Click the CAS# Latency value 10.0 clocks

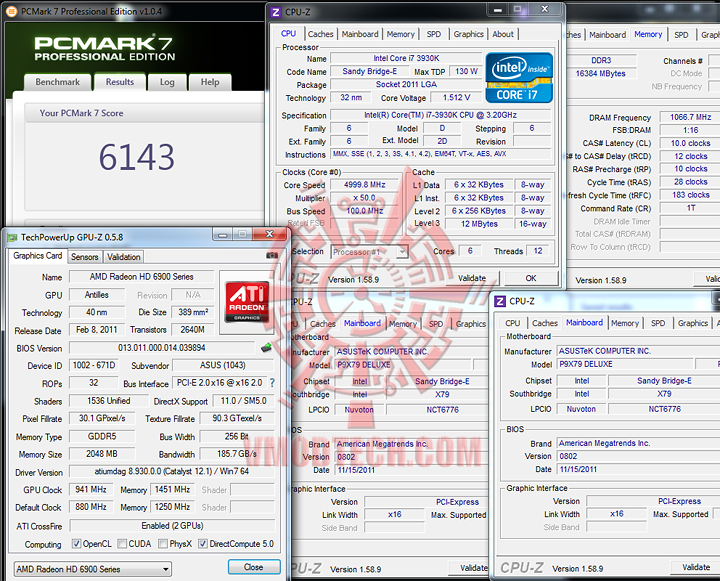(690, 143)
